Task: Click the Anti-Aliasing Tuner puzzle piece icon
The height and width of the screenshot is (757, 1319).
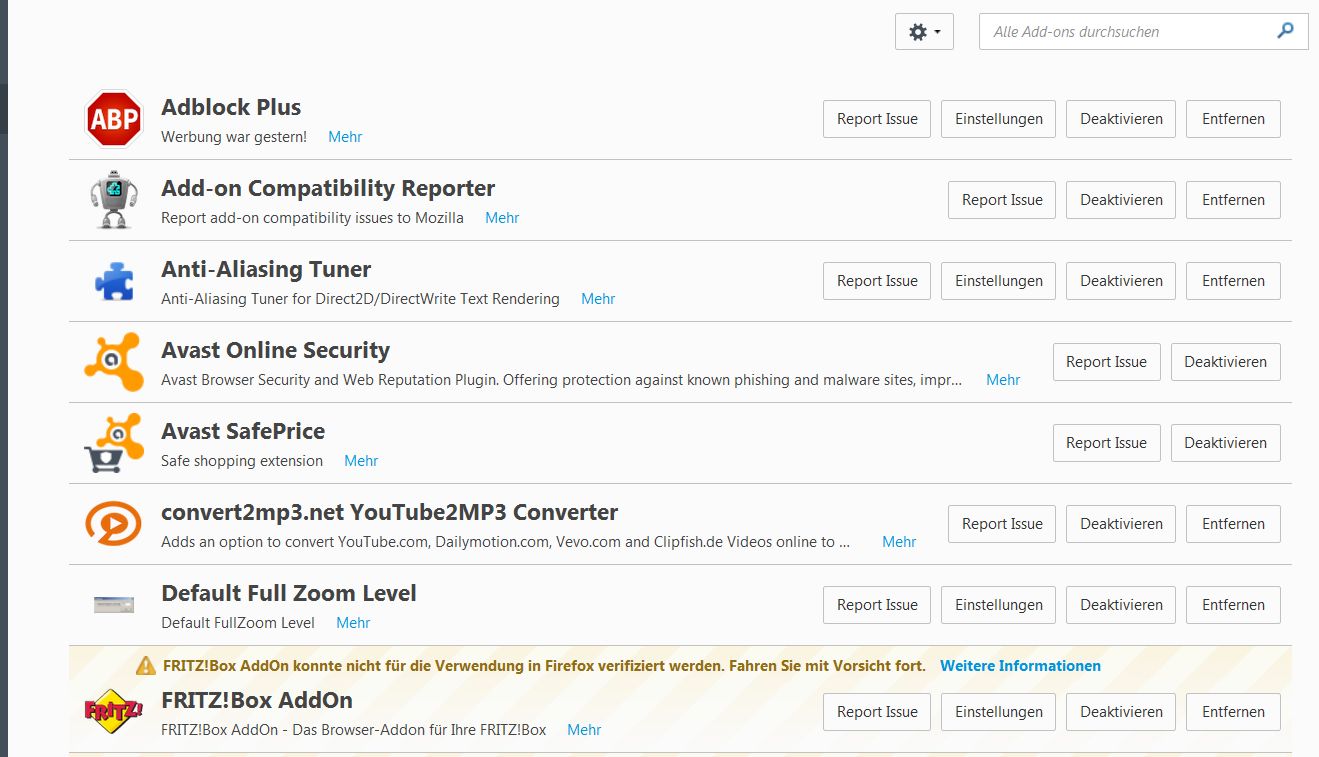Action: (114, 281)
